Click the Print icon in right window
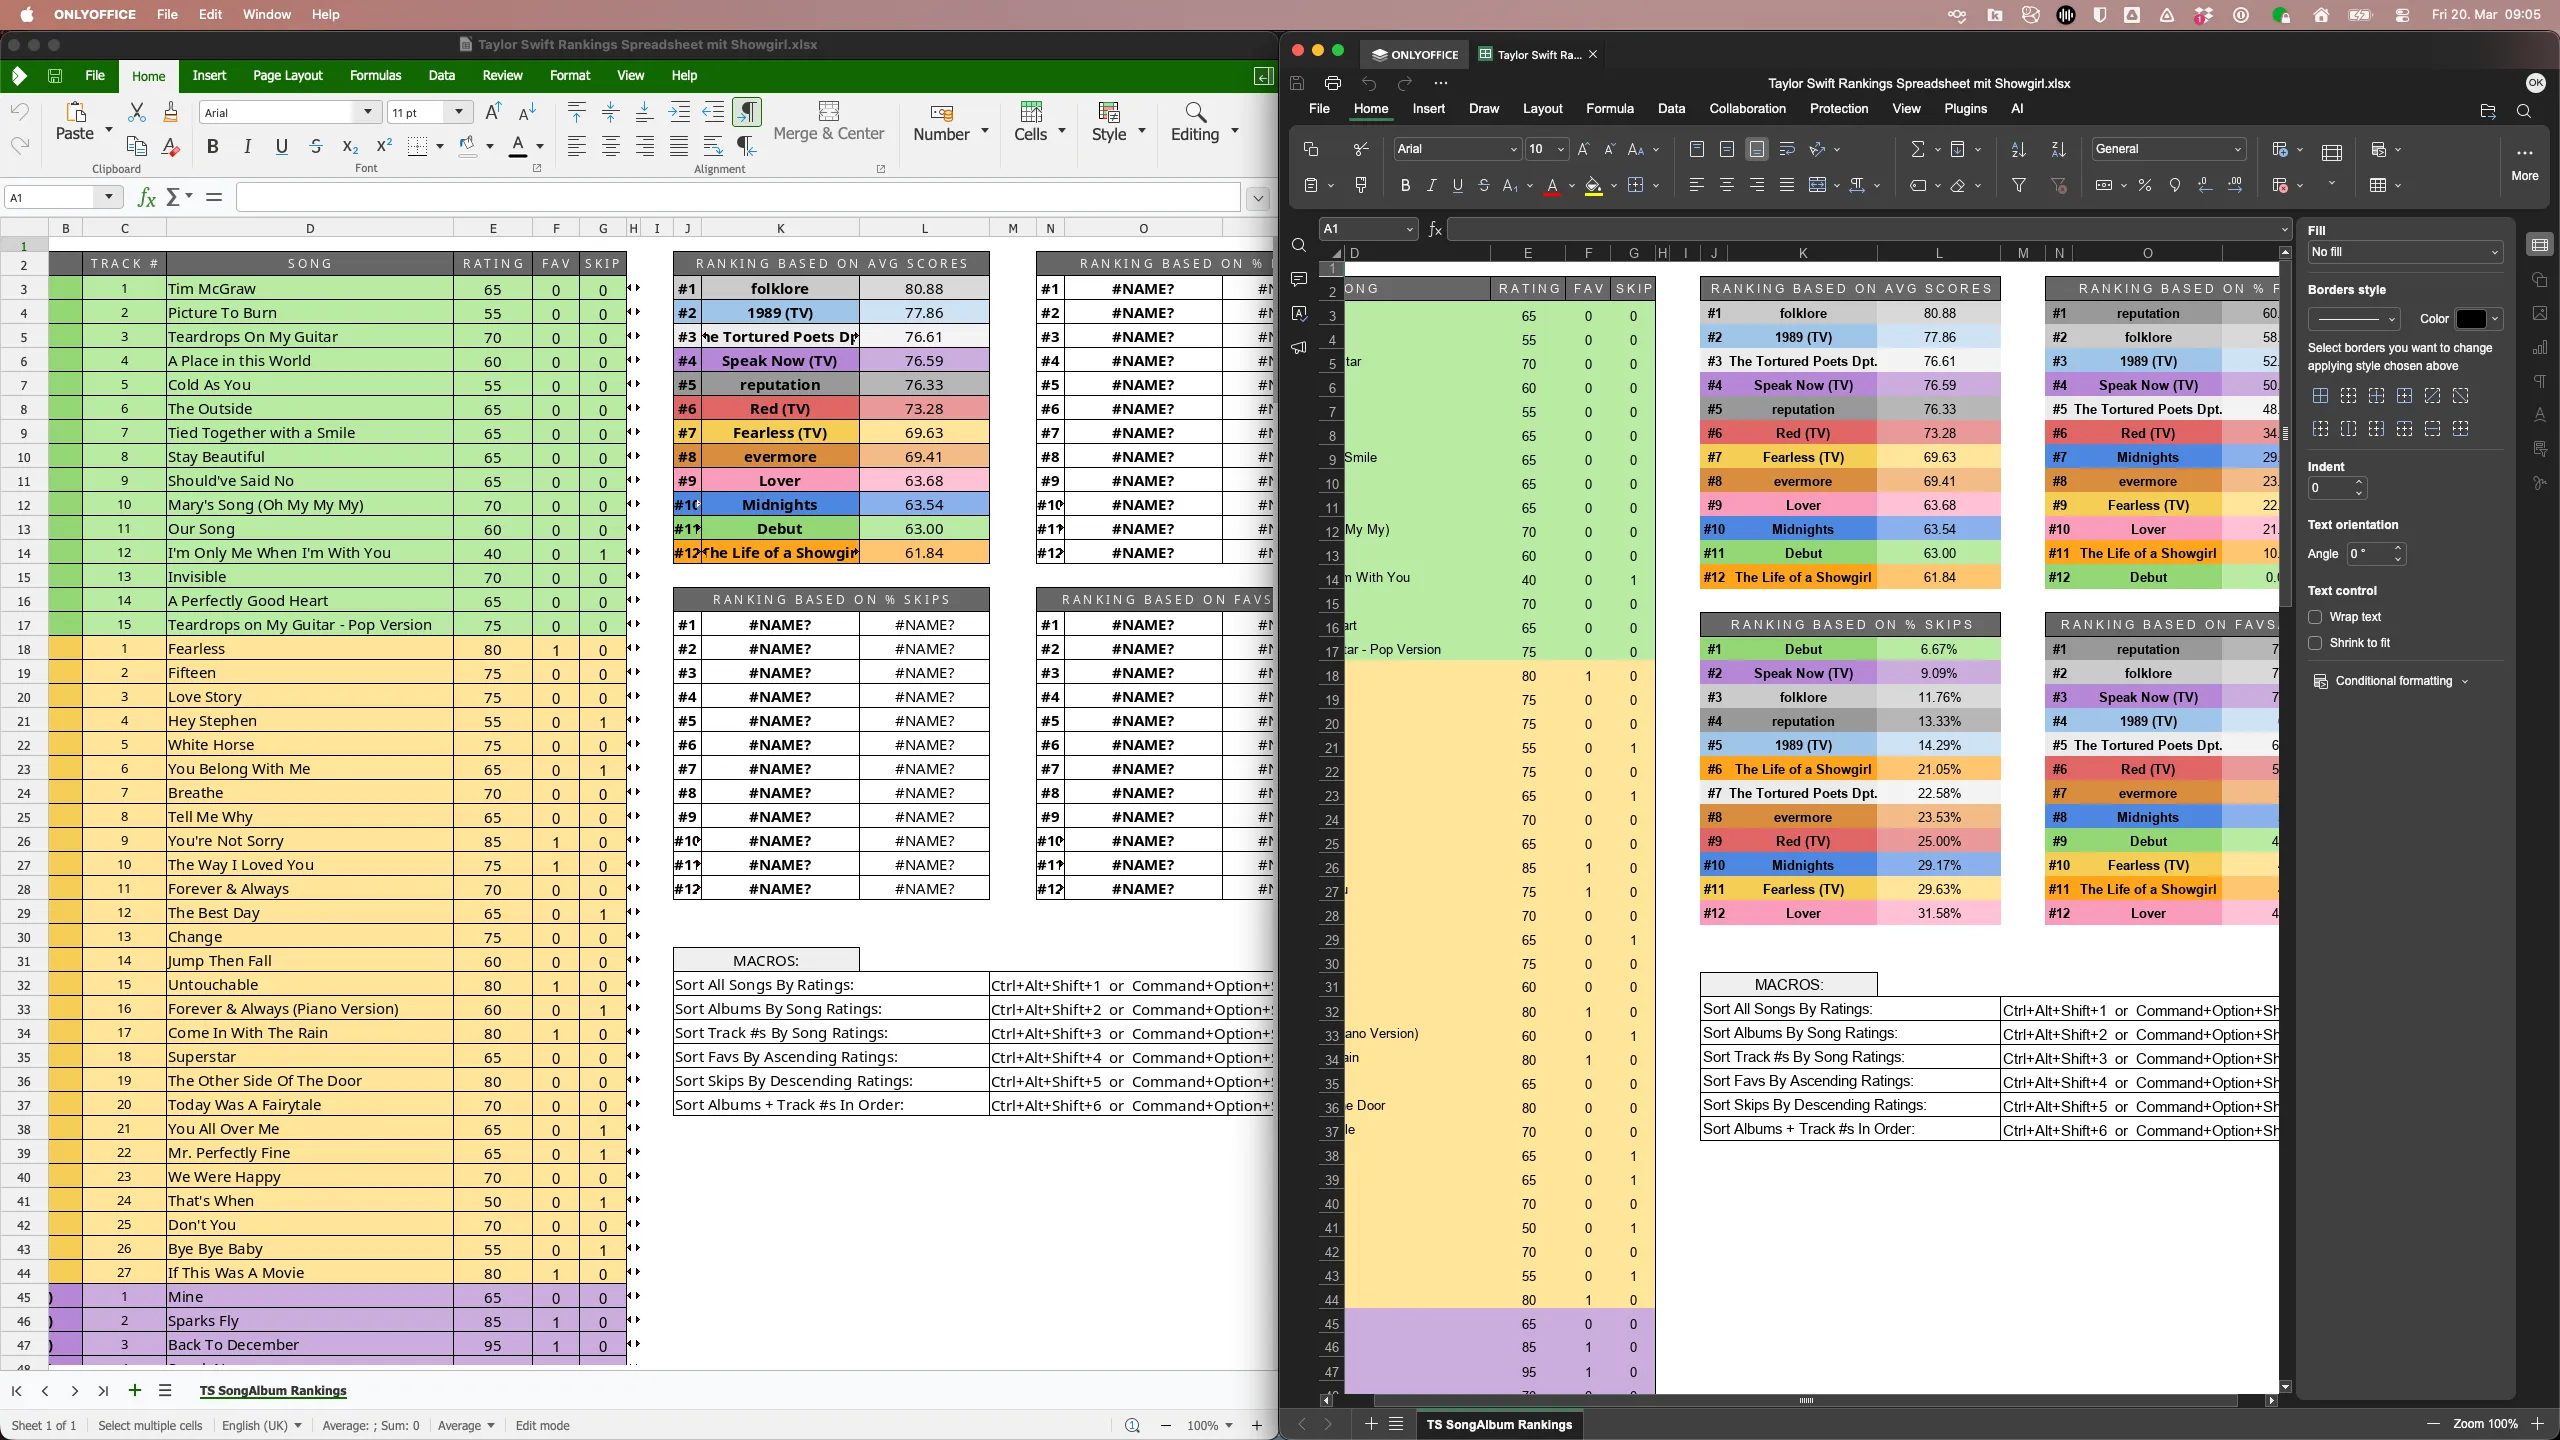2560x1440 pixels. (1332, 83)
